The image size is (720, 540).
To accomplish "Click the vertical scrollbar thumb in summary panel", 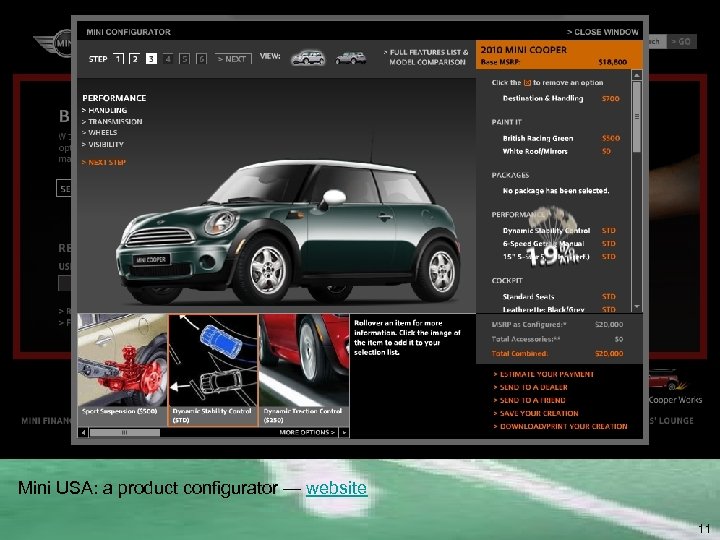I will coord(636,117).
